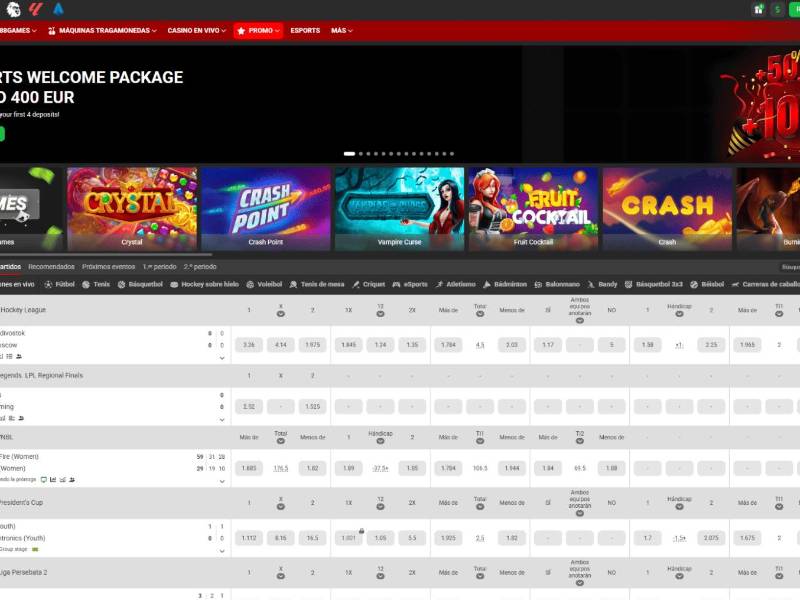Viewport: 800px width, 600px height.
Task: Select the Bandy sport filter
Action: pos(603,285)
